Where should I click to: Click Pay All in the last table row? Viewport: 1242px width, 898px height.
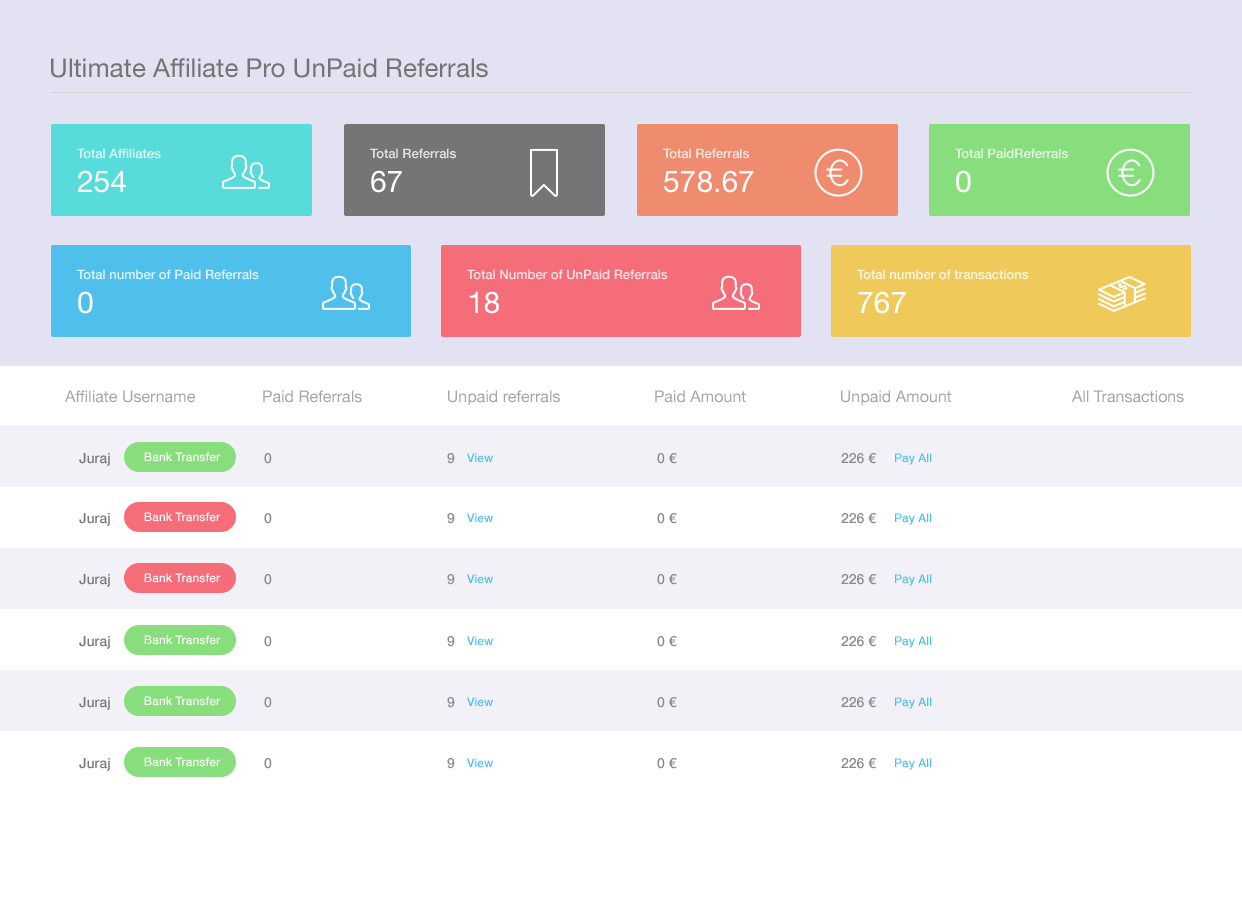913,763
